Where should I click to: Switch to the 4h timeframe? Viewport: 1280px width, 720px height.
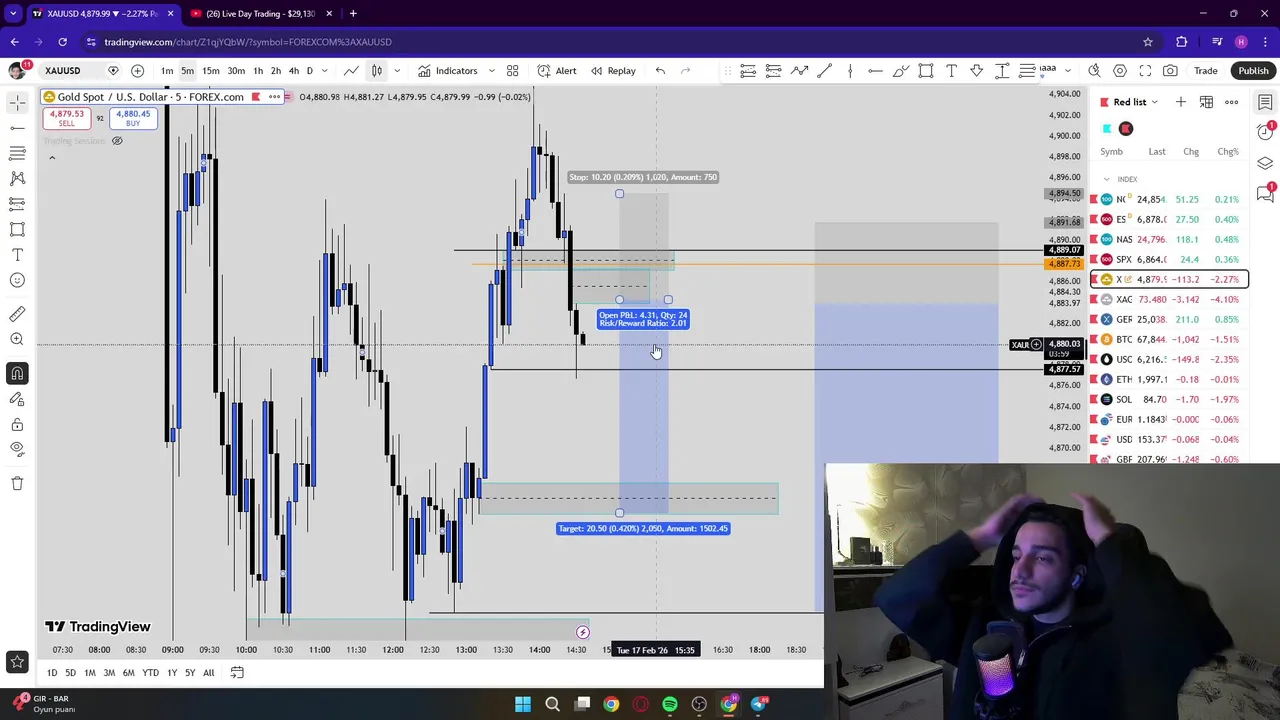[293, 71]
